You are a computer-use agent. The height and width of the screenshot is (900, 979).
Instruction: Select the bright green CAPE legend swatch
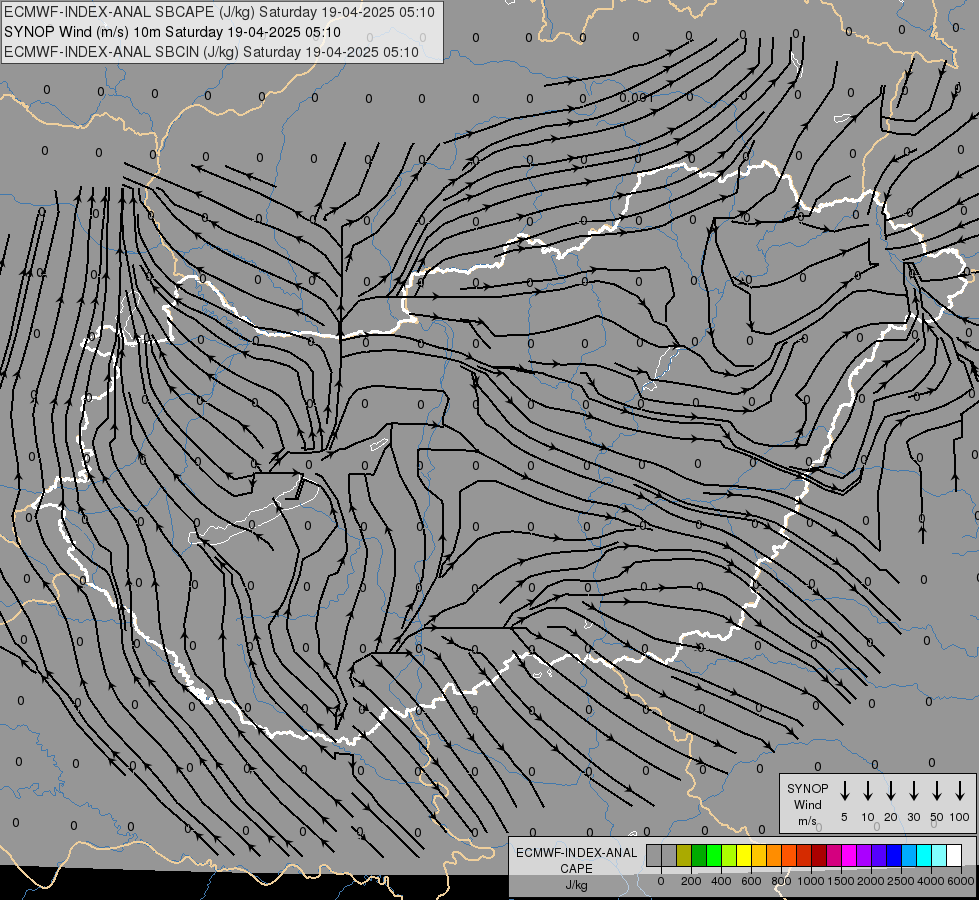(714, 856)
